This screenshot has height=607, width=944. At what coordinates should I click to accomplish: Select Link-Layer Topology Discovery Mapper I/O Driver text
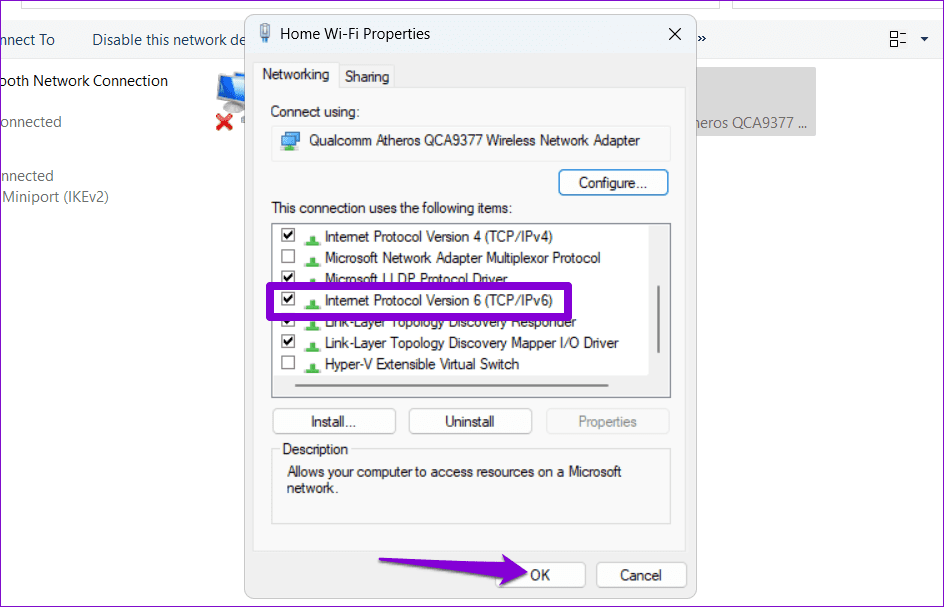pyautogui.click(x=471, y=343)
